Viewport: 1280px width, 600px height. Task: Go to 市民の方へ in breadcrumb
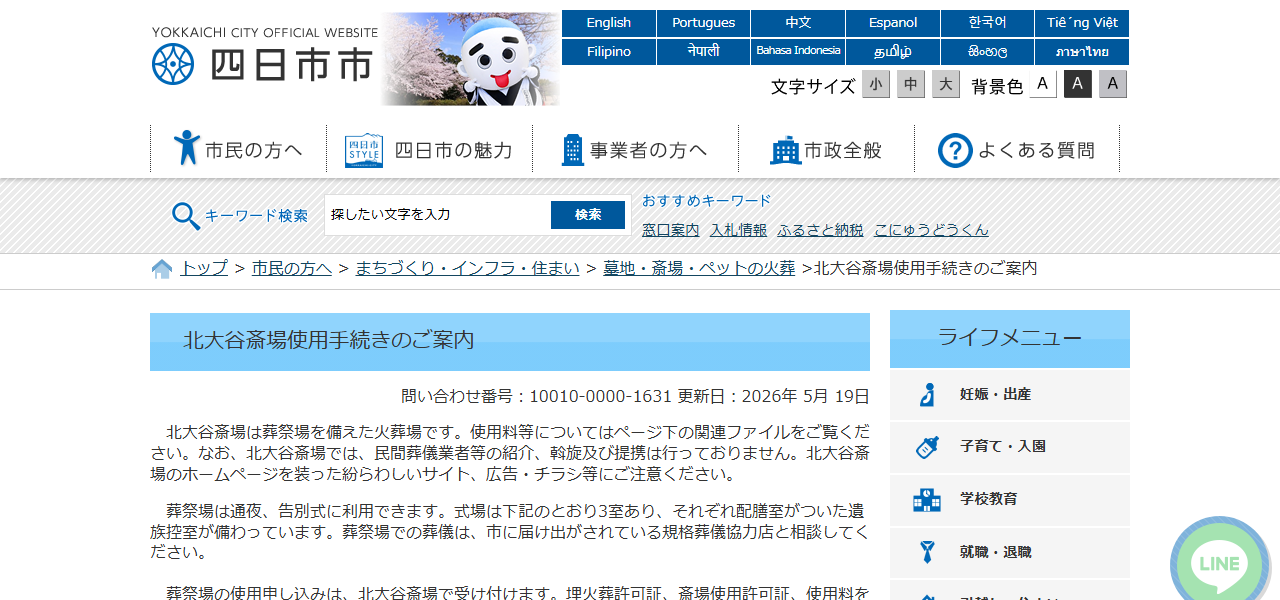pyautogui.click(x=292, y=268)
